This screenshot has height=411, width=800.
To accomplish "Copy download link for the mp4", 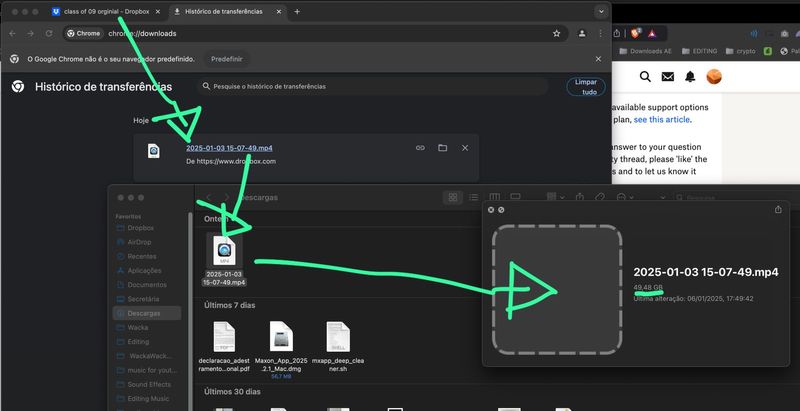I will tap(421, 148).
